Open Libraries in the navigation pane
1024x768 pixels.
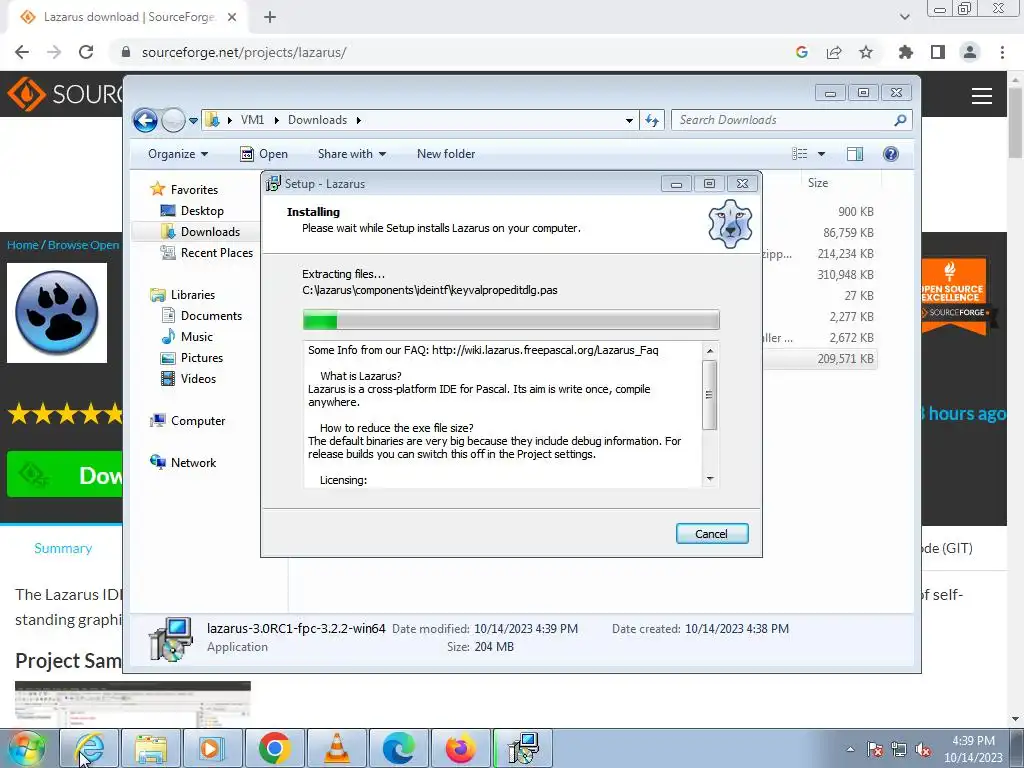click(193, 295)
